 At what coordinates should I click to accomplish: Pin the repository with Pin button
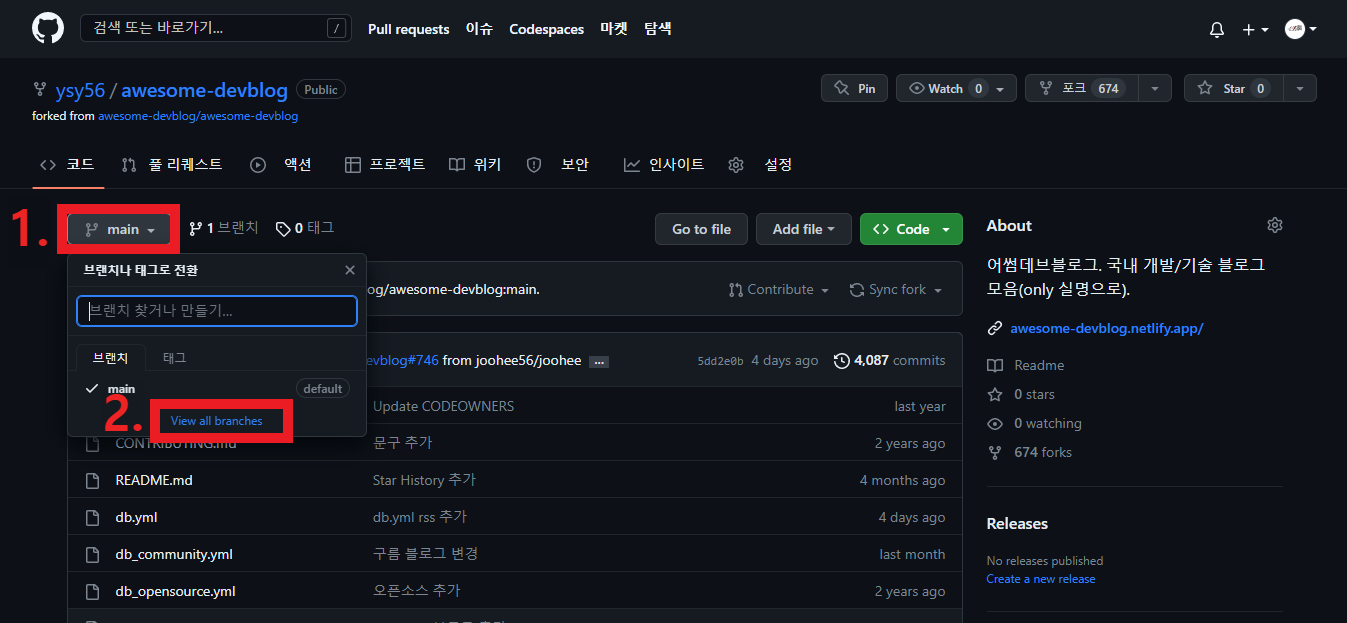coord(854,88)
